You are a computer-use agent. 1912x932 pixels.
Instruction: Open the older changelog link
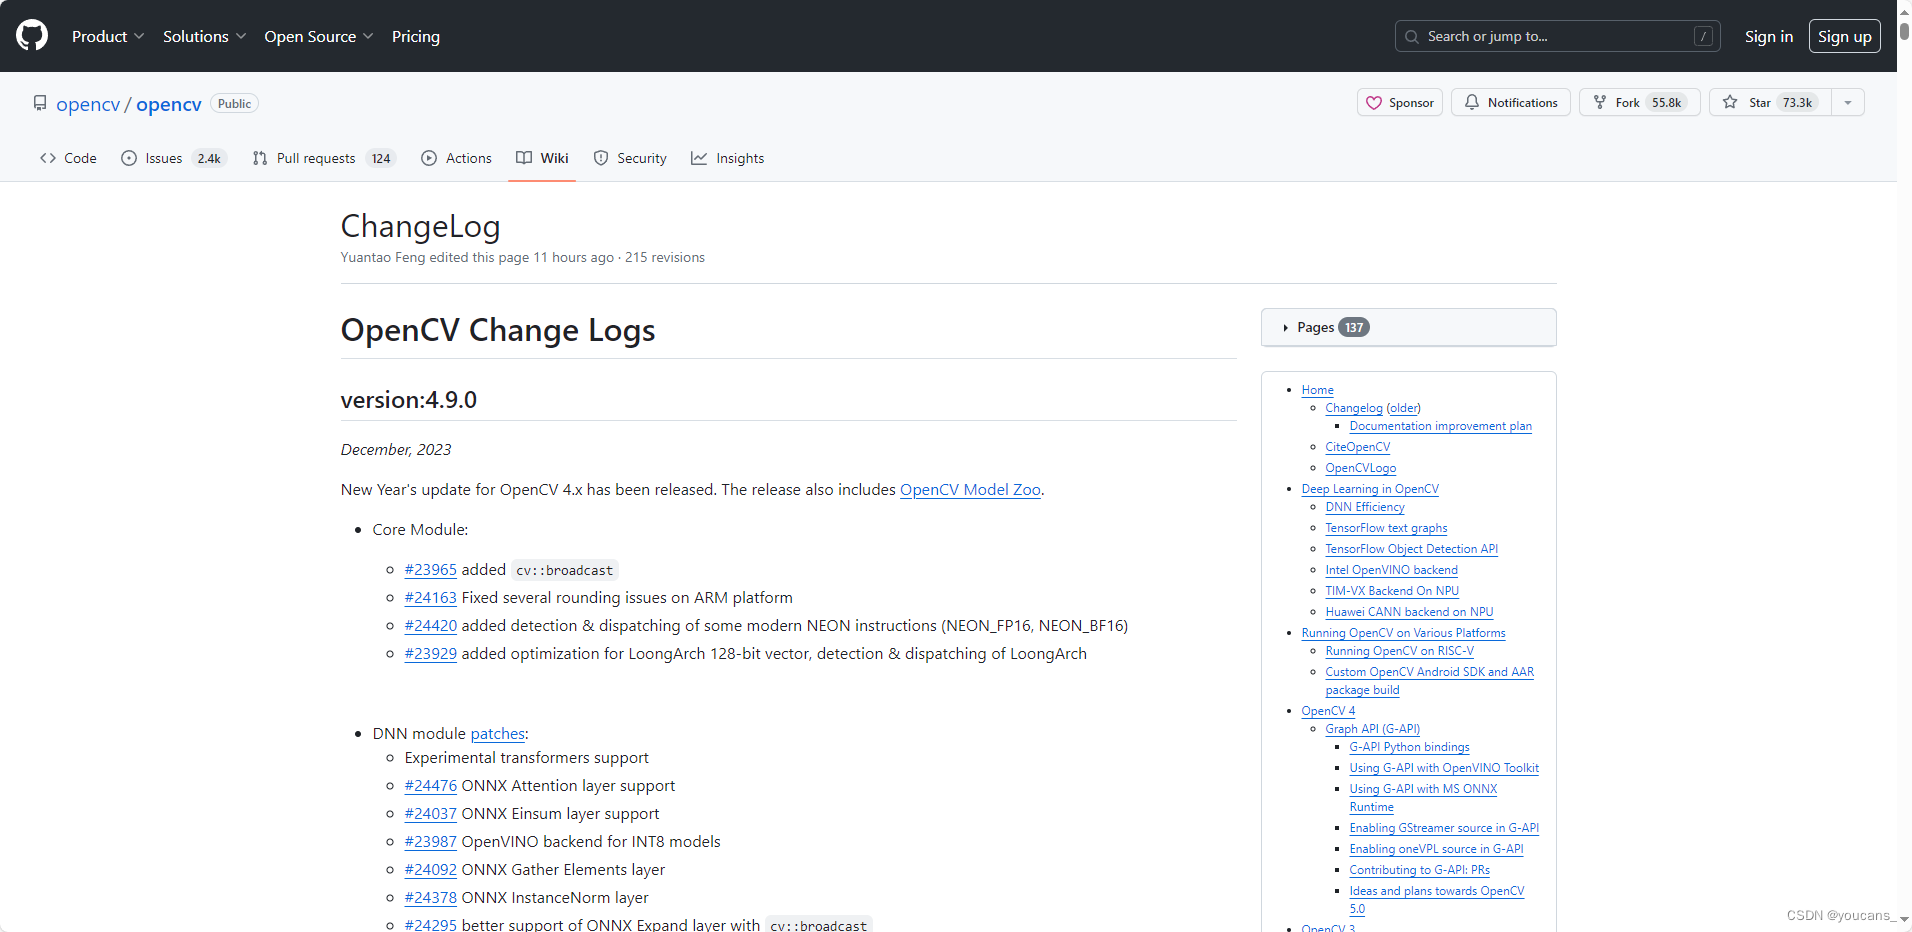(1404, 408)
